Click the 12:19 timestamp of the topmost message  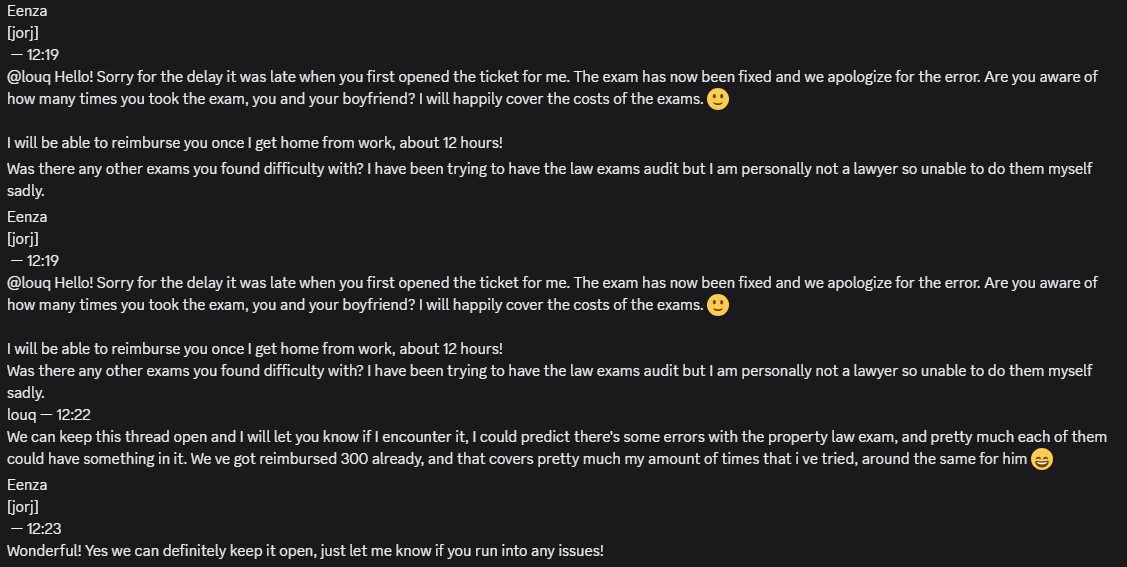click(x=42, y=55)
